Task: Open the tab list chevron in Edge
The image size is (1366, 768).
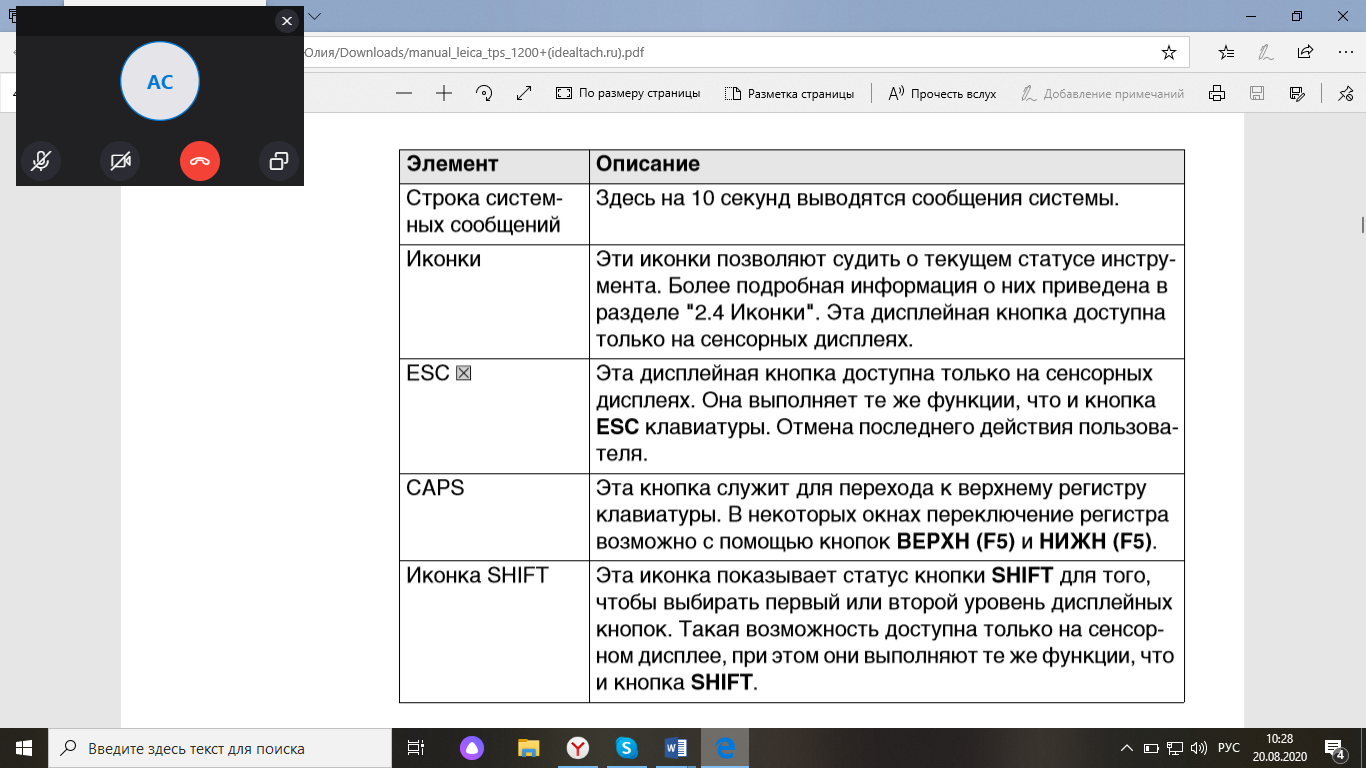Action: click(315, 16)
